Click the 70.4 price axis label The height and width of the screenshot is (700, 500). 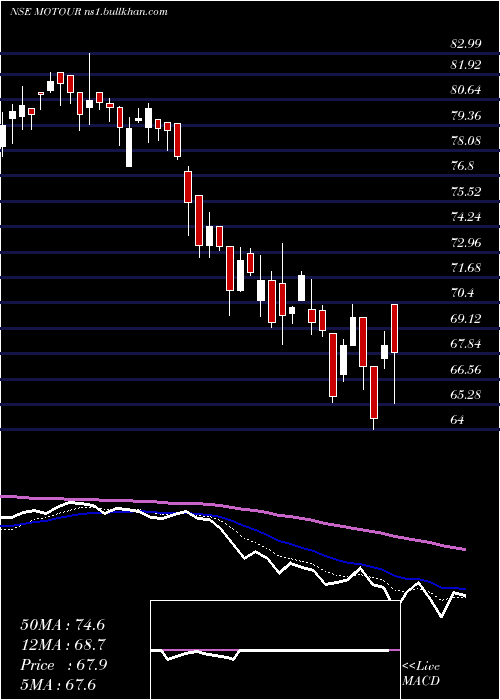click(x=462, y=293)
